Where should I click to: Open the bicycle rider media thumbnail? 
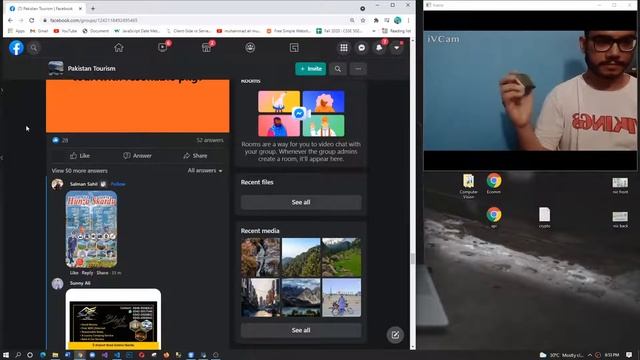pos(341,297)
